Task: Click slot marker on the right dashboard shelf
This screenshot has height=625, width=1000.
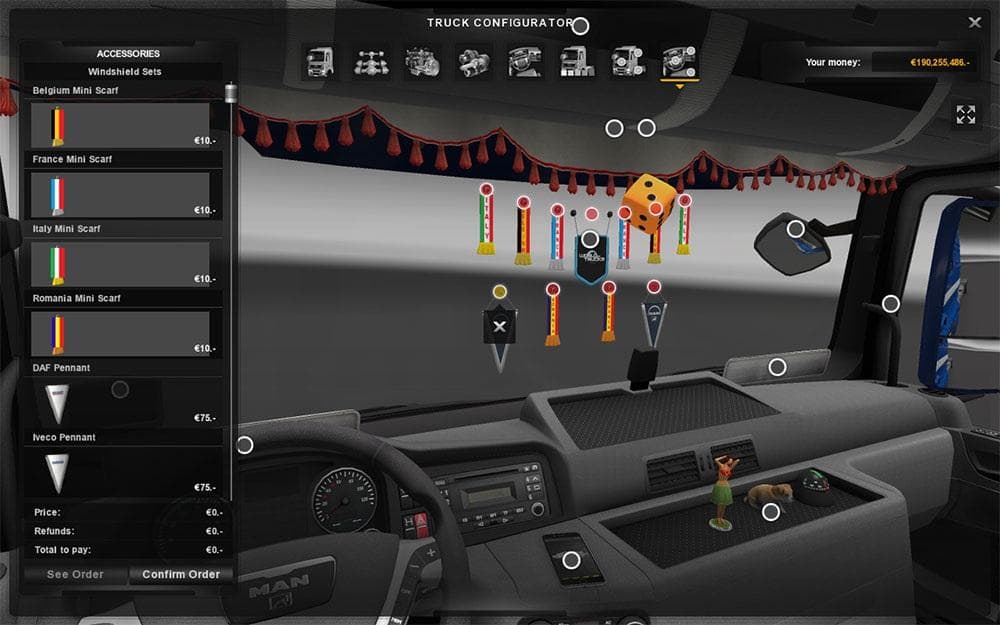Action: [777, 367]
